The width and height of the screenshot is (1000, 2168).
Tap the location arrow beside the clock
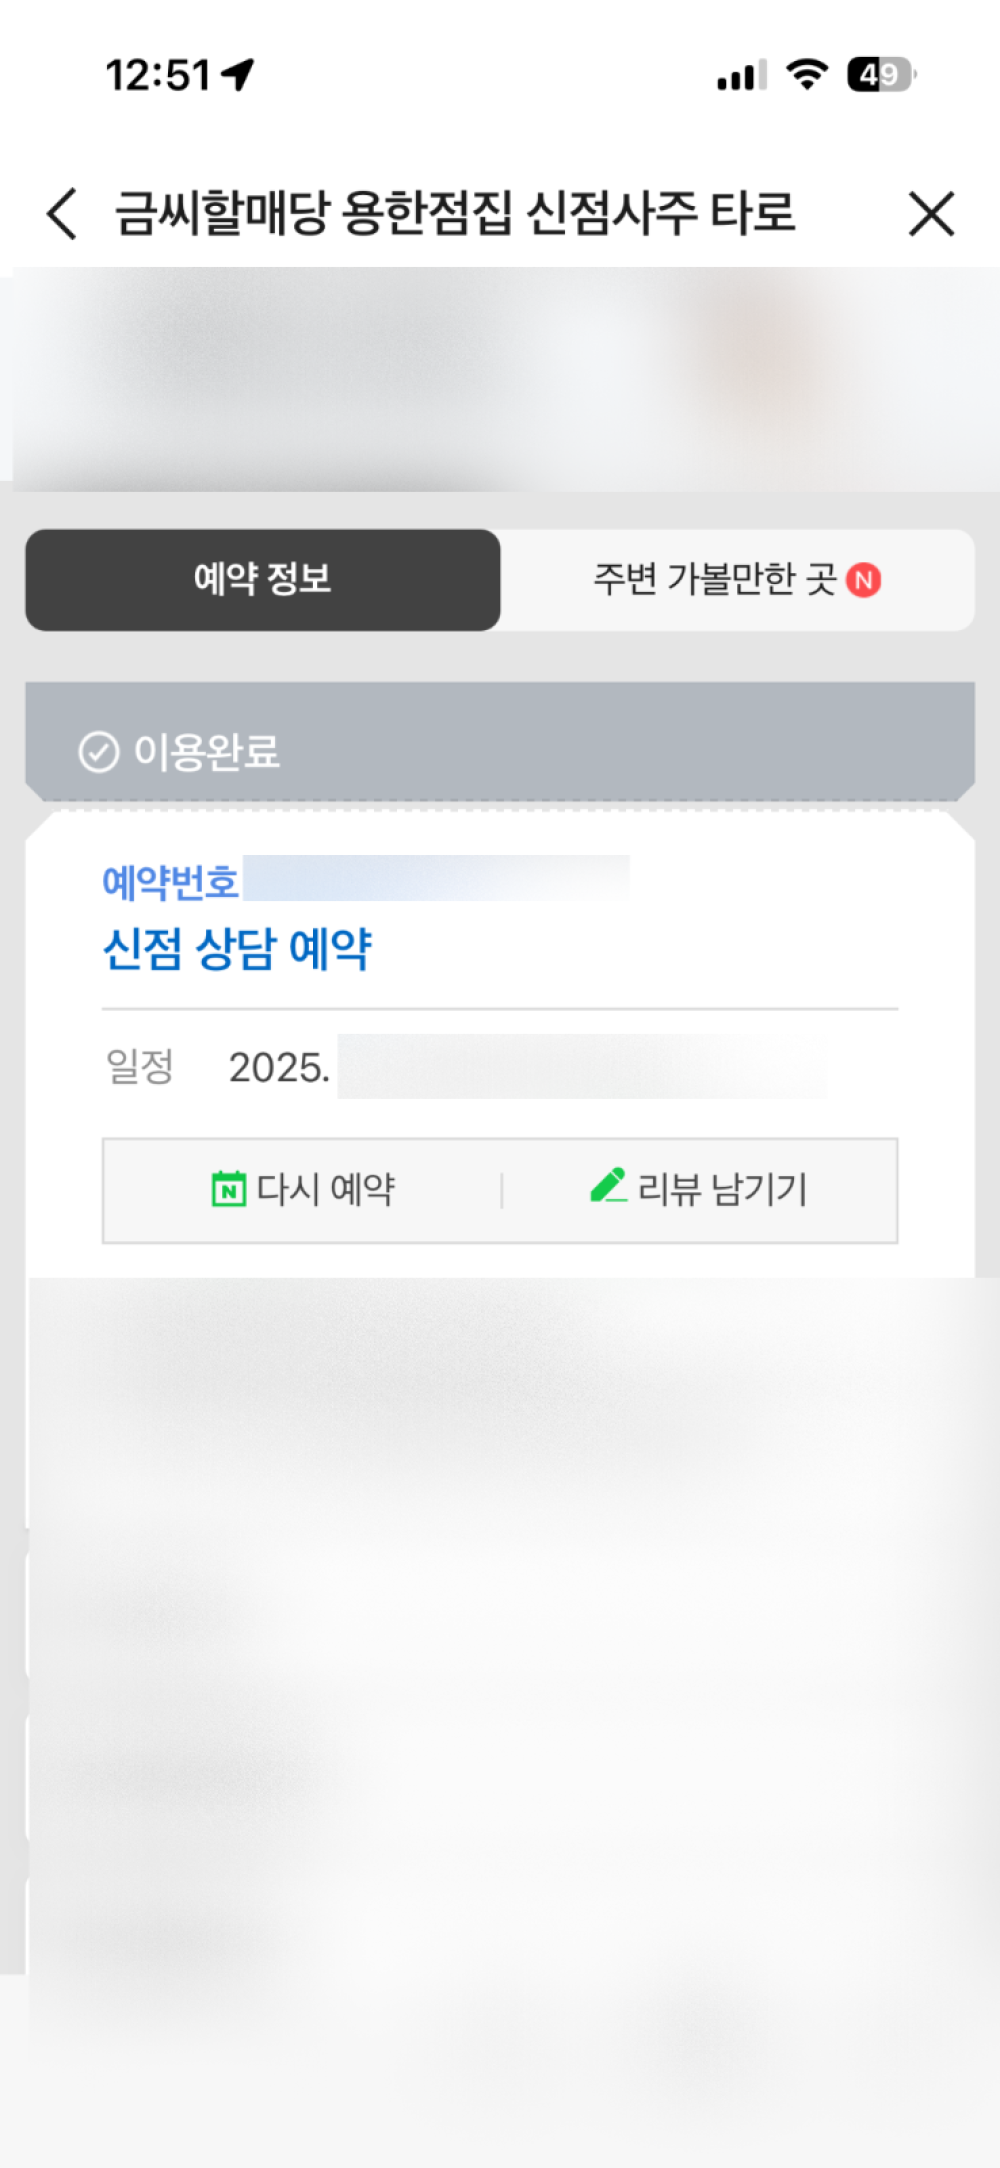[238, 74]
